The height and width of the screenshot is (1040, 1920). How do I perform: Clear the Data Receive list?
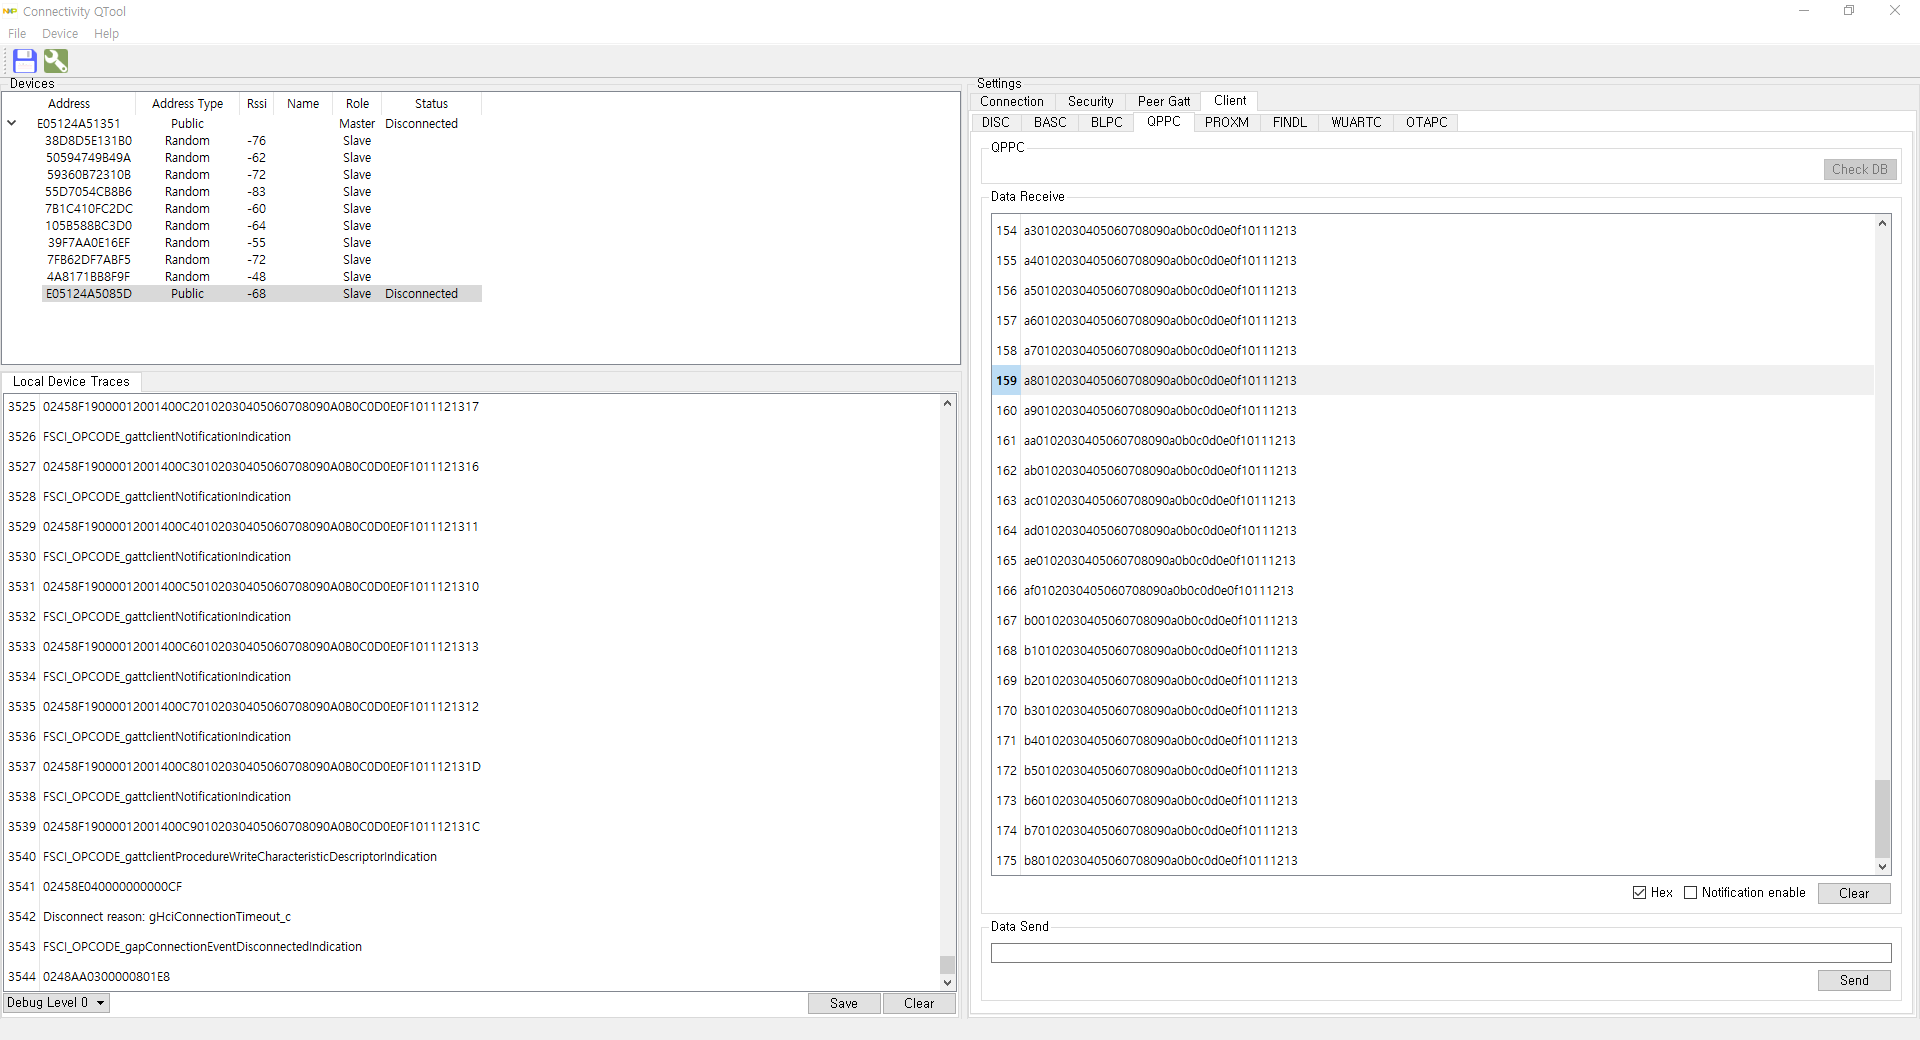point(1853,893)
